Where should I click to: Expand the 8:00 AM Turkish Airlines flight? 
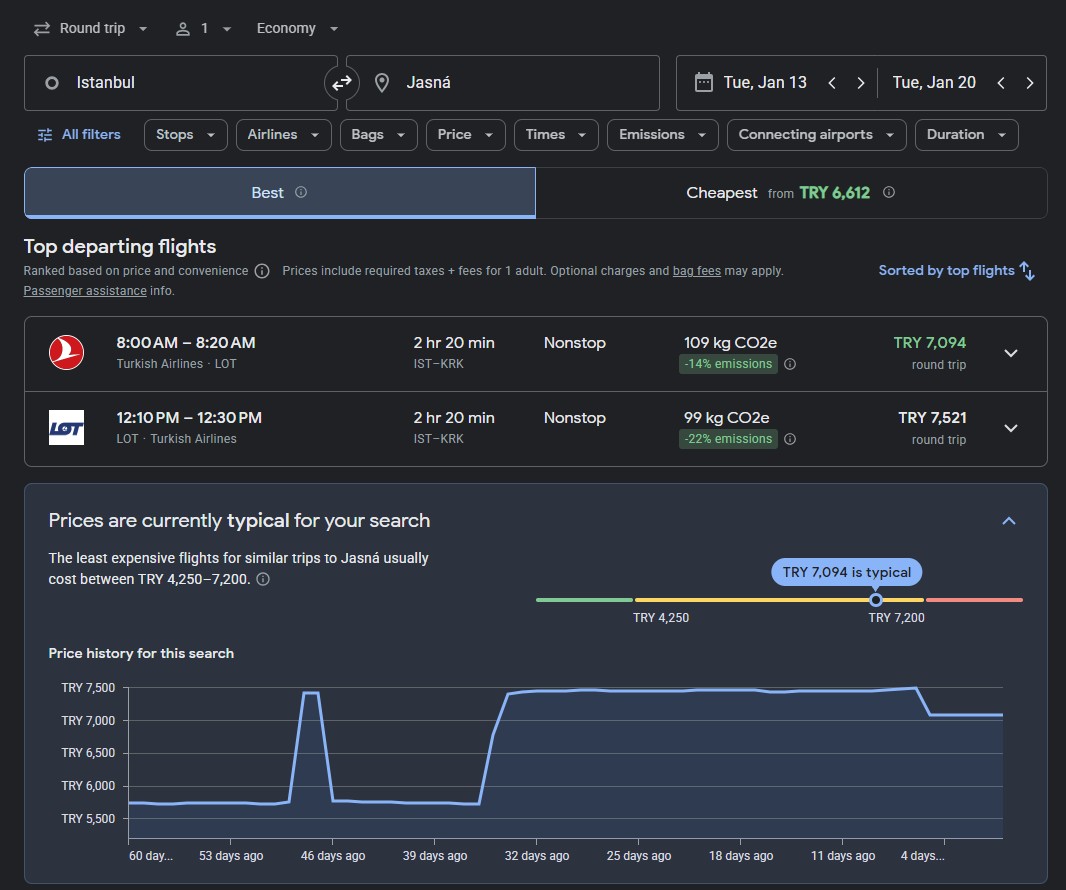coord(1010,353)
